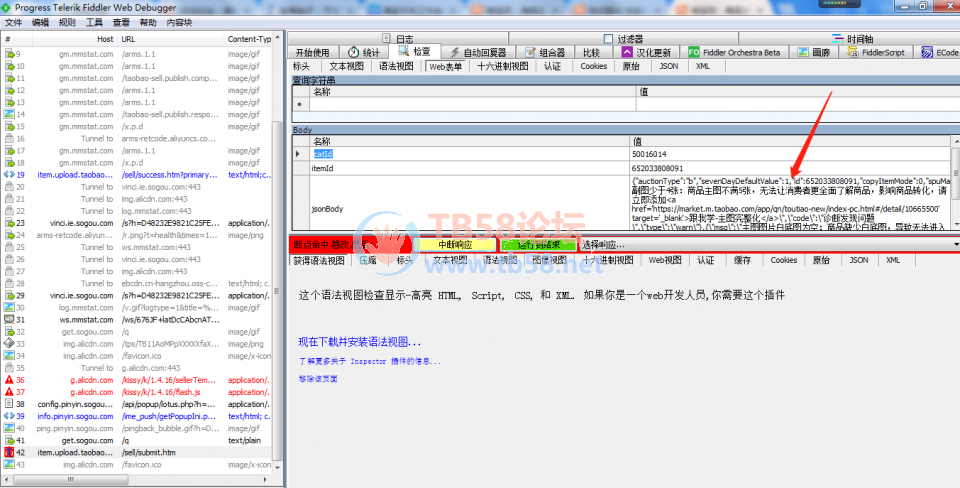
Task: Select the request Web表单 tab
Action: (446, 66)
